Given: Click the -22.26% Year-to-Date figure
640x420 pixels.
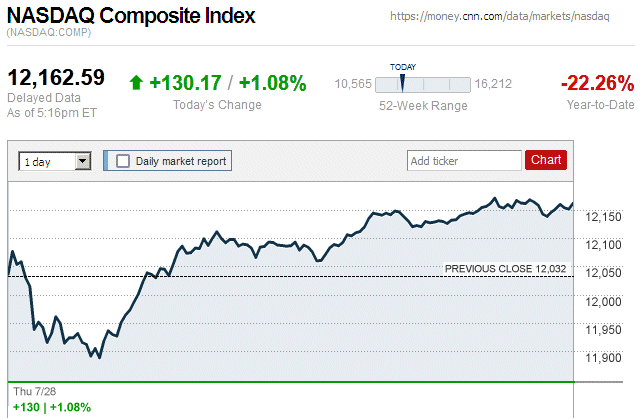Looking at the screenshot, I should [597, 83].
